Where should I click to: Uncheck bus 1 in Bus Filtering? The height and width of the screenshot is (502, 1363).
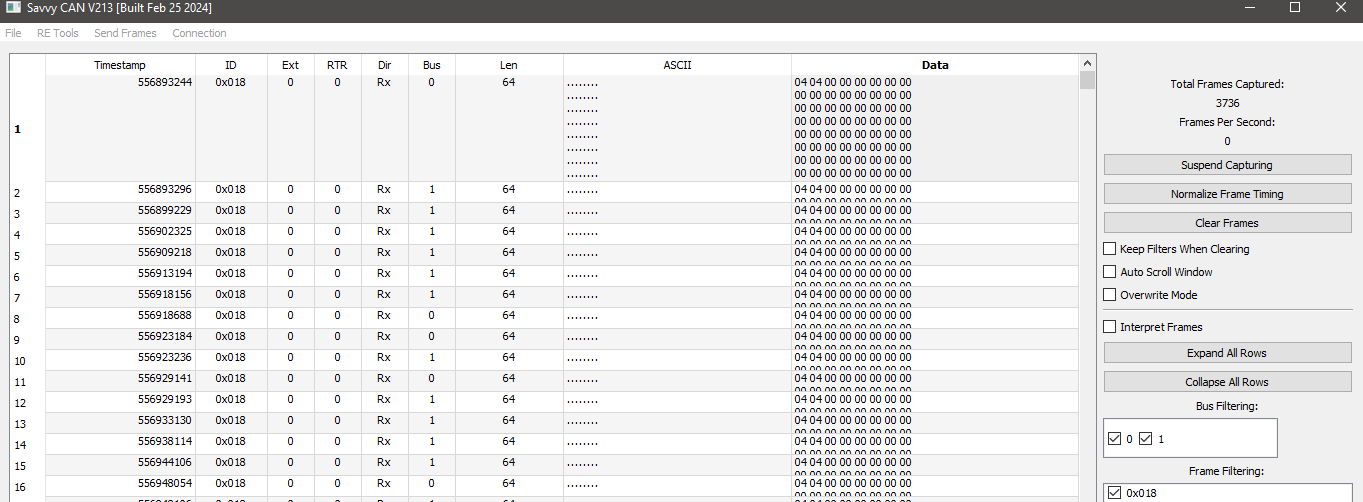(1146, 439)
